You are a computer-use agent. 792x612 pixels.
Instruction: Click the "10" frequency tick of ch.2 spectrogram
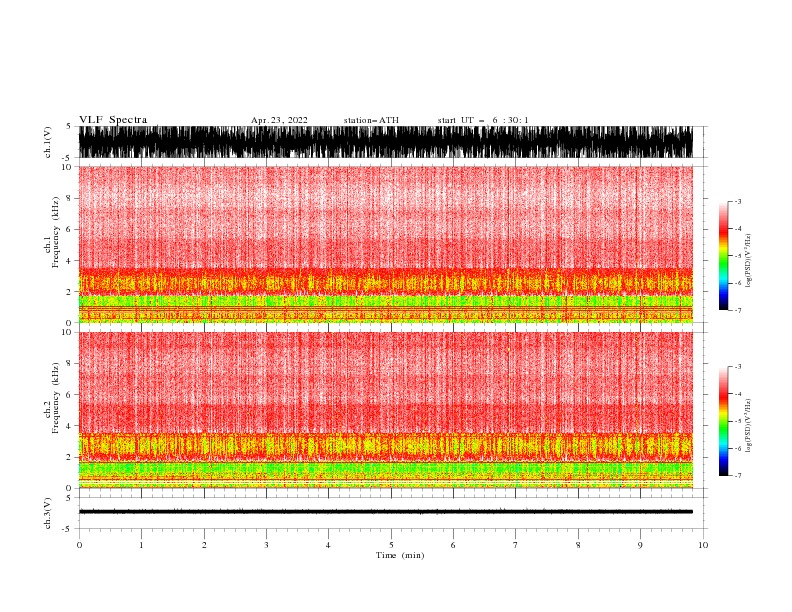tap(67, 332)
